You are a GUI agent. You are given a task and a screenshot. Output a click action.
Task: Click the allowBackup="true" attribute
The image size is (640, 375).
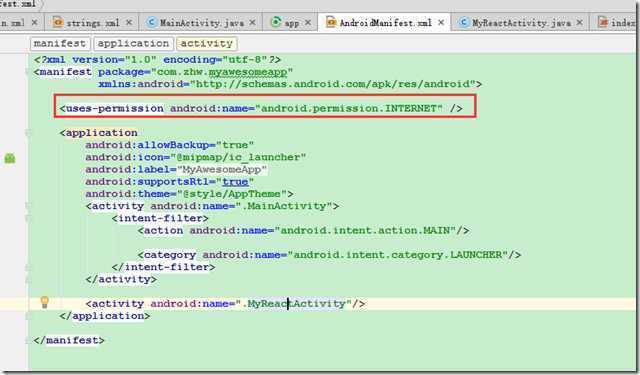[x=169, y=145]
